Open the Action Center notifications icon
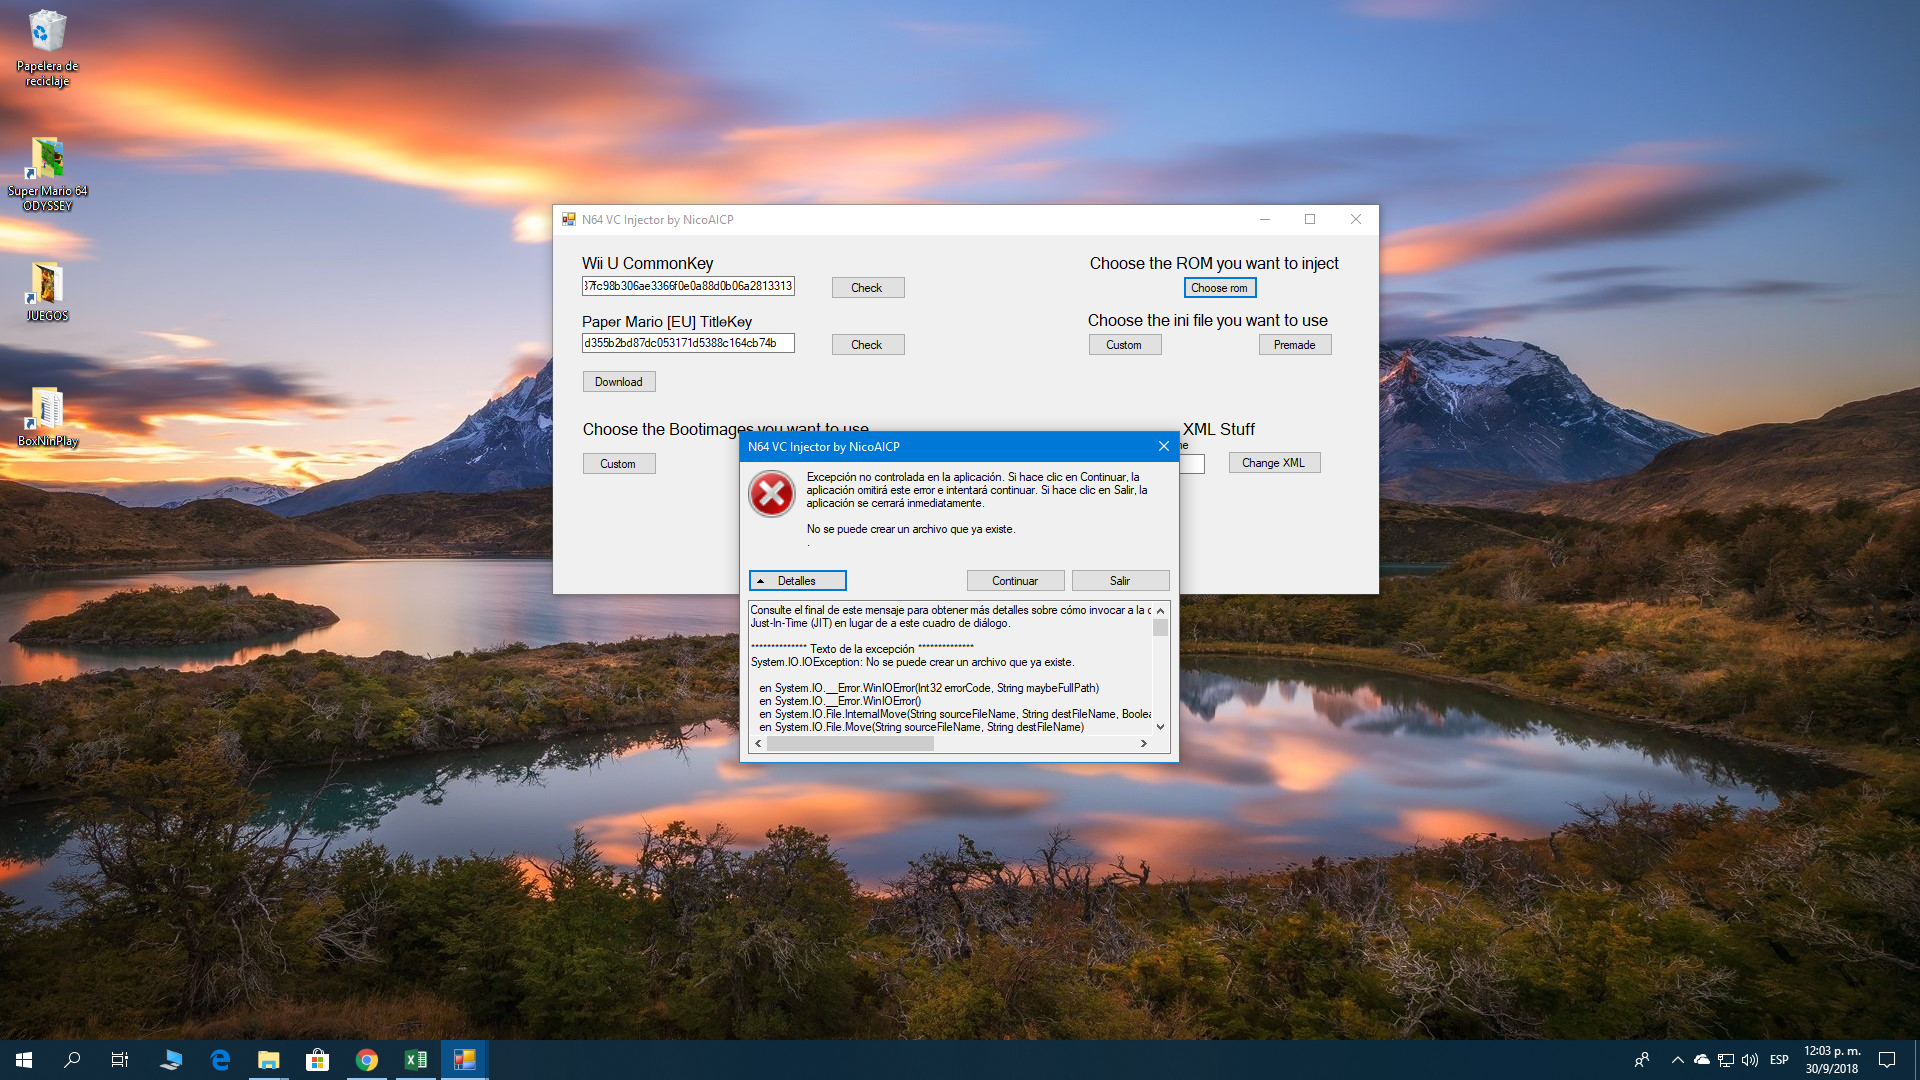 1887,1060
